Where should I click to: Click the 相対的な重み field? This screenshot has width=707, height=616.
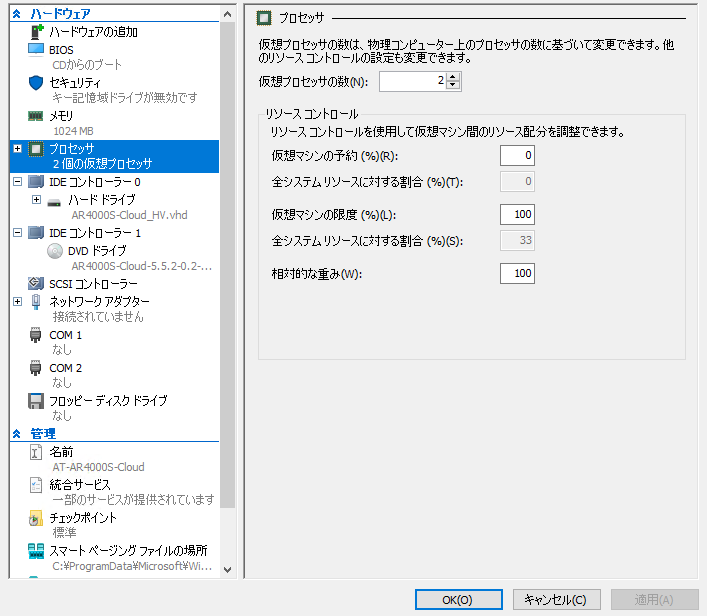pyautogui.click(x=517, y=273)
